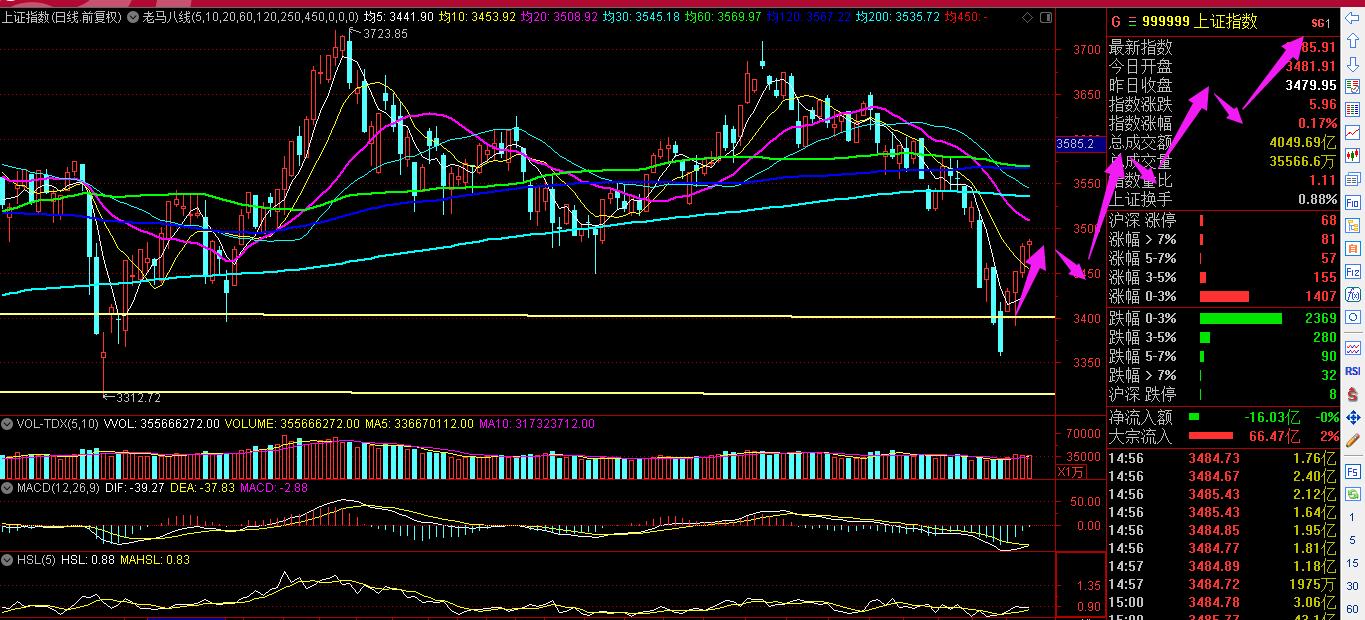This screenshot has height=620, width=1365.
Task: Click the 999999 上证指数 stock name header
Action: (x=1199, y=22)
